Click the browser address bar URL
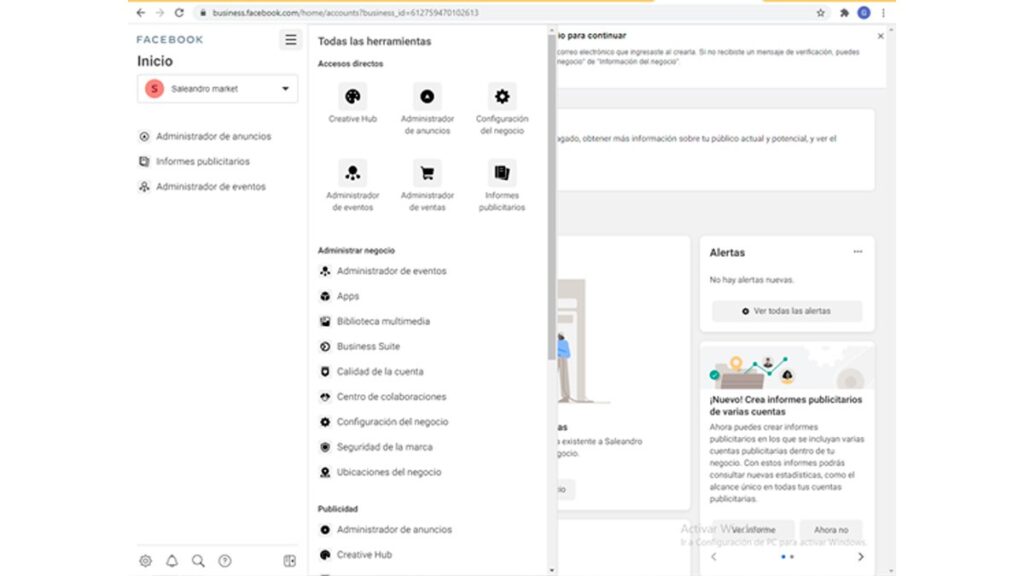The height and width of the screenshot is (576, 1024). [x=345, y=12]
